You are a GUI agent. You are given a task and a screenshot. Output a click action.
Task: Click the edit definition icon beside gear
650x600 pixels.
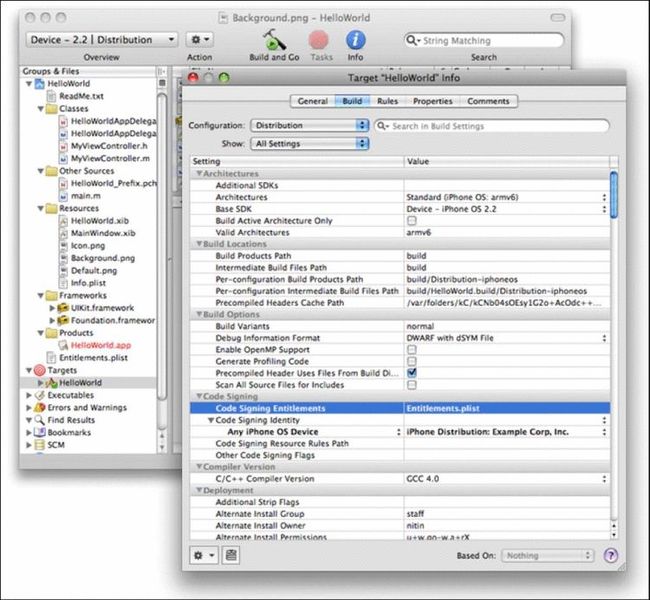(x=230, y=555)
